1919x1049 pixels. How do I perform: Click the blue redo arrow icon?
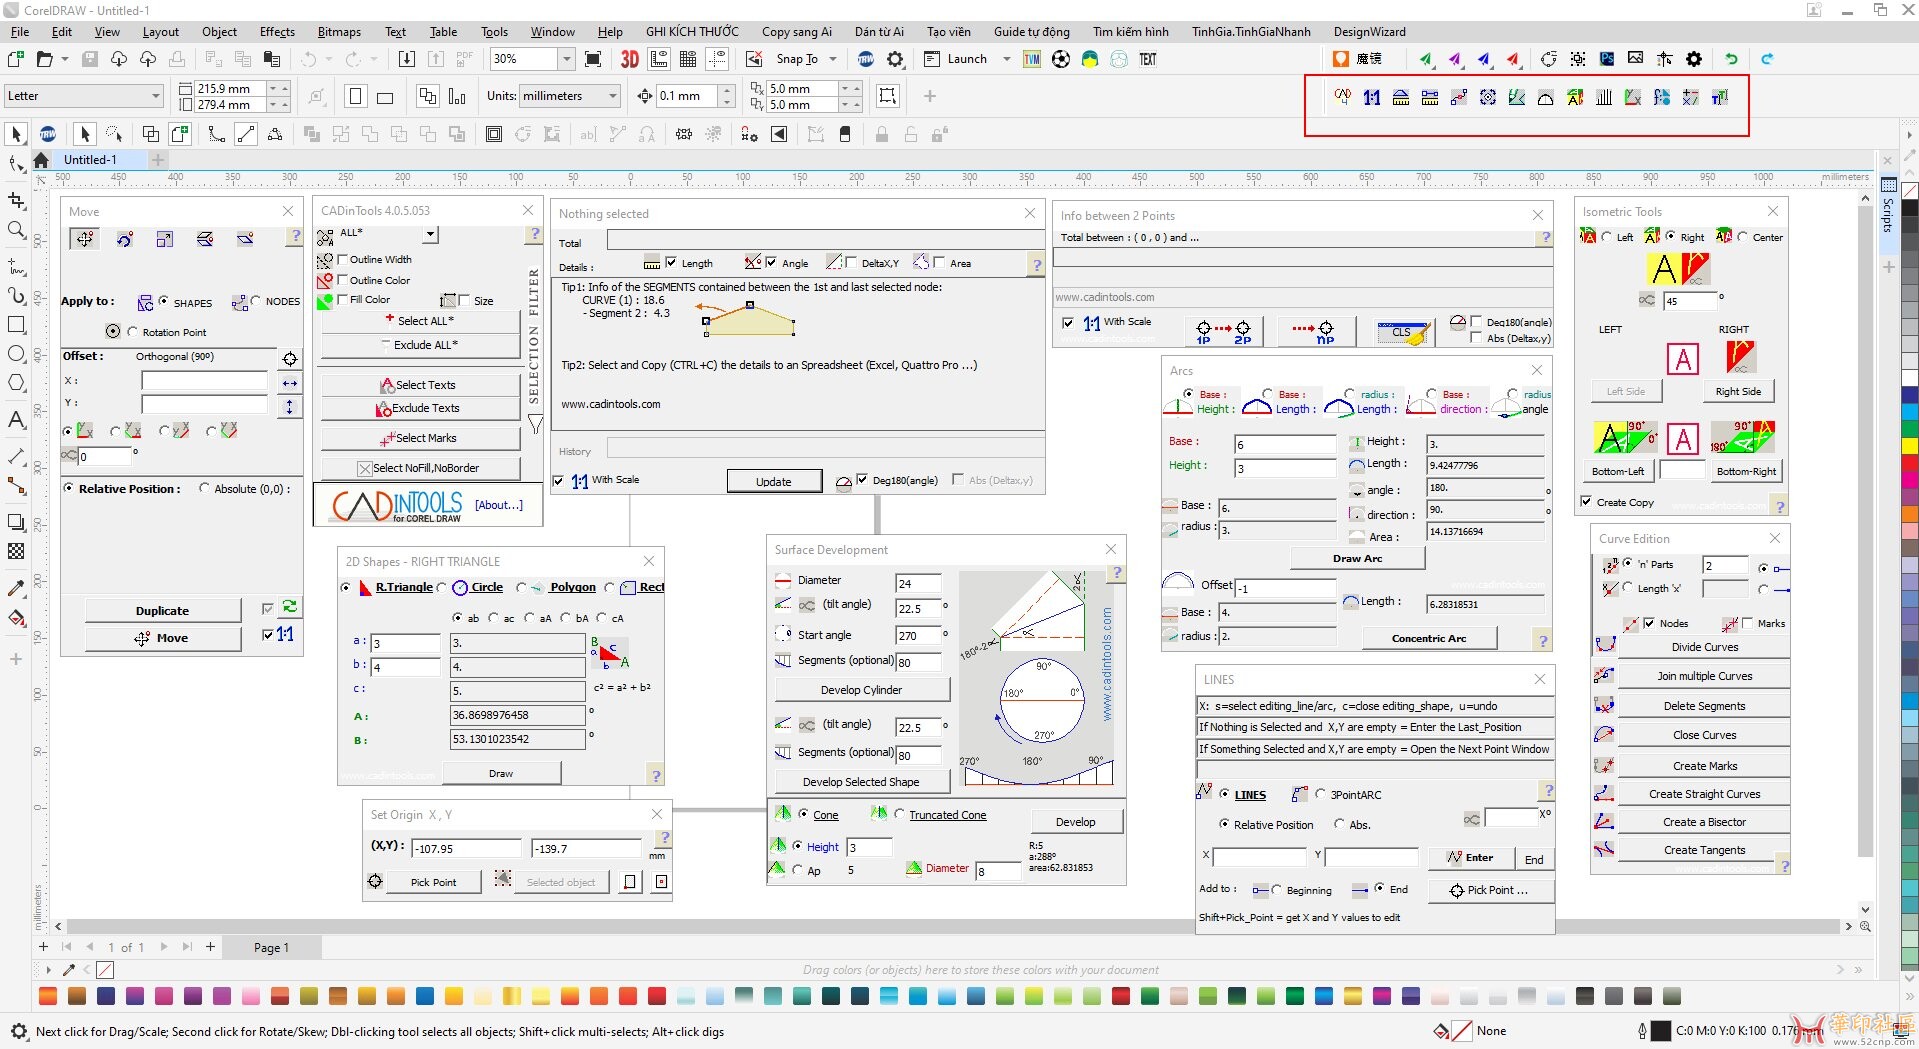(1767, 59)
